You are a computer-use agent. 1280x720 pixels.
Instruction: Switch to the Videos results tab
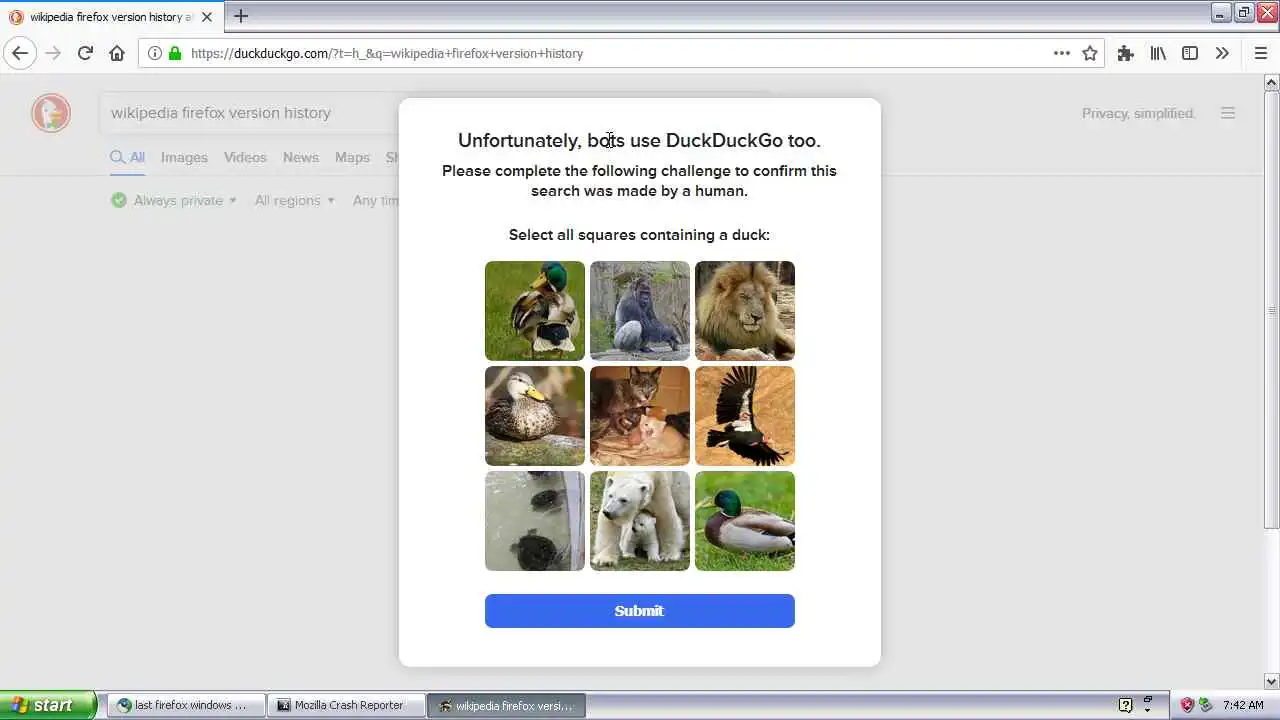click(x=245, y=157)
